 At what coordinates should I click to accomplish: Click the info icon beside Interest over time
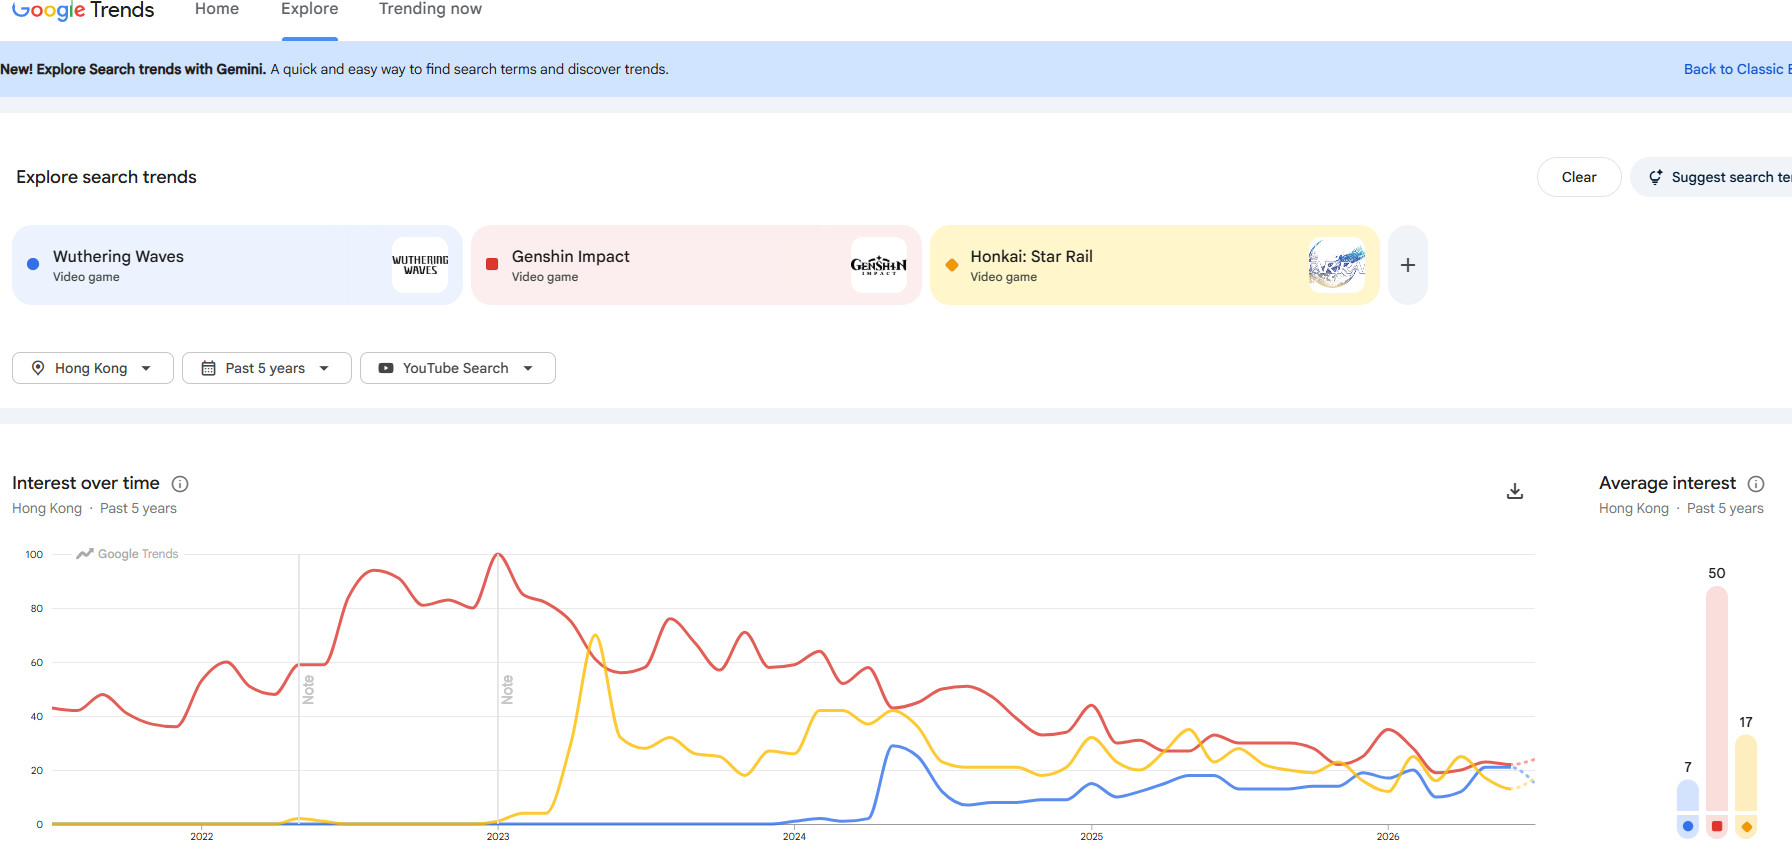point(180,484)
